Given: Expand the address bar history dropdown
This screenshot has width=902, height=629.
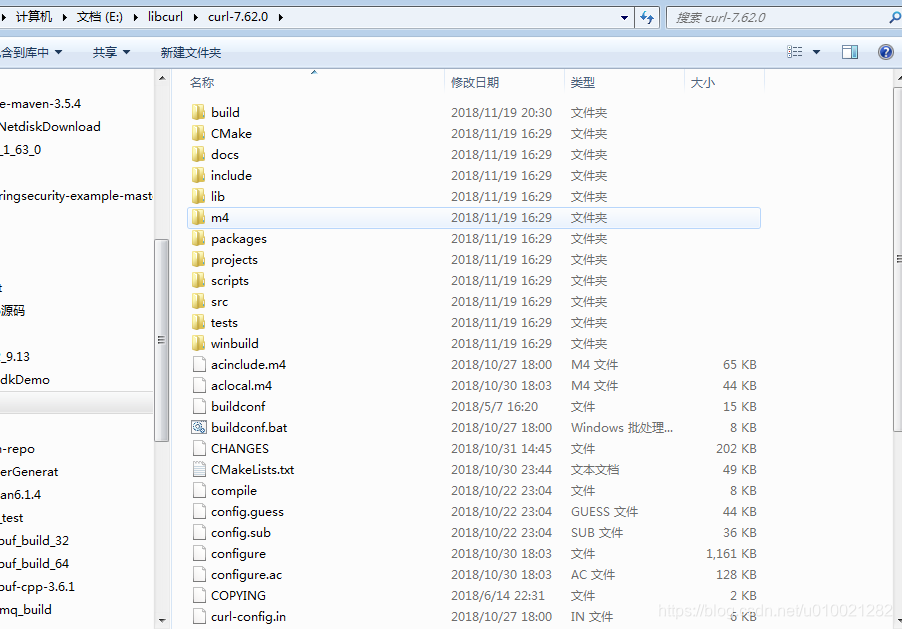Looking at the screenshot, I should point(624,17).
